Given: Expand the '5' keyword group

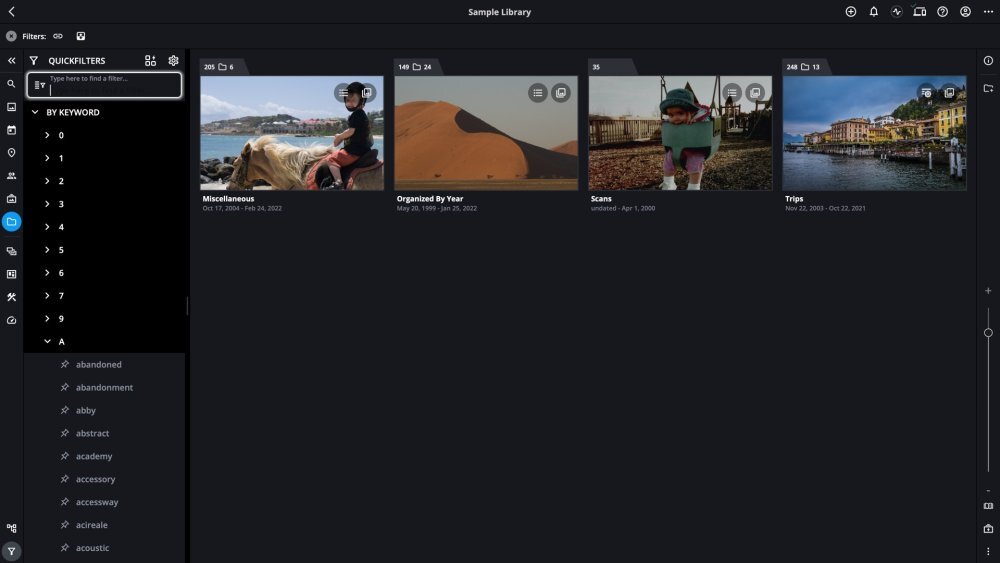Looking at the screenshot, I should (x=47, y=250).
